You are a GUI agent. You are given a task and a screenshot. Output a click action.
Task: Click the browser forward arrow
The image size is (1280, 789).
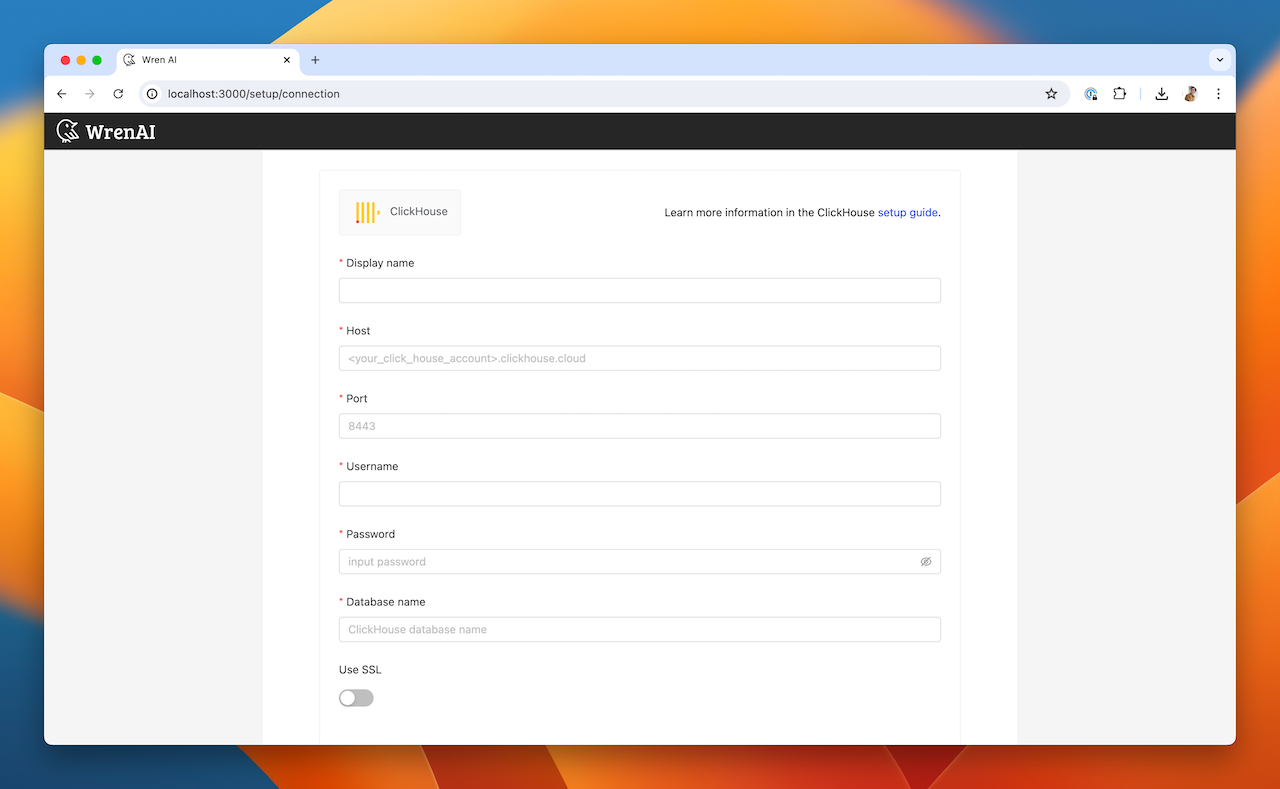pos(90,94)
